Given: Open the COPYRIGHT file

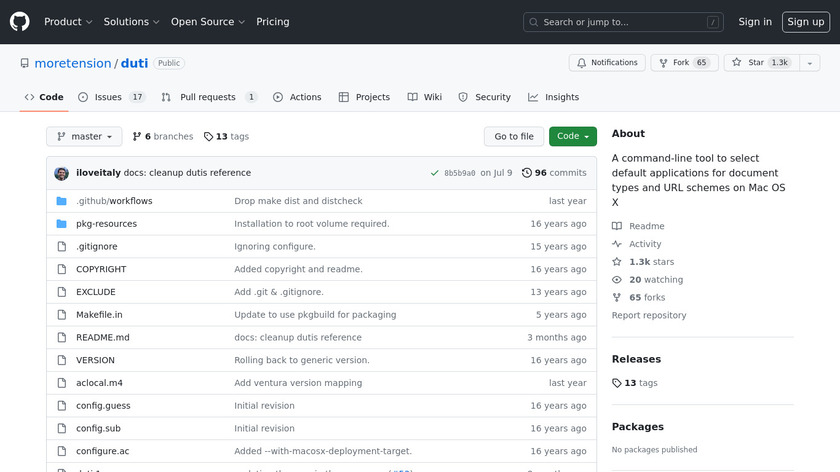Looking at the screenshot, I should click(101, 269).
